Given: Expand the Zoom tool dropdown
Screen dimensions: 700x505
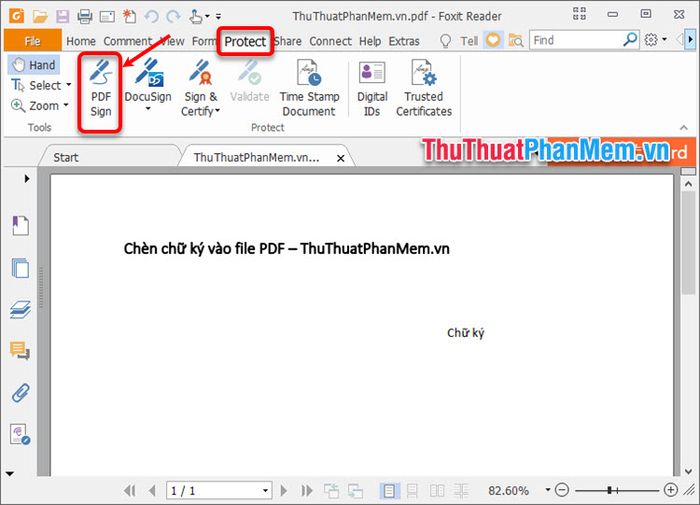Looking at the screenshot, I should coord(66,105).
